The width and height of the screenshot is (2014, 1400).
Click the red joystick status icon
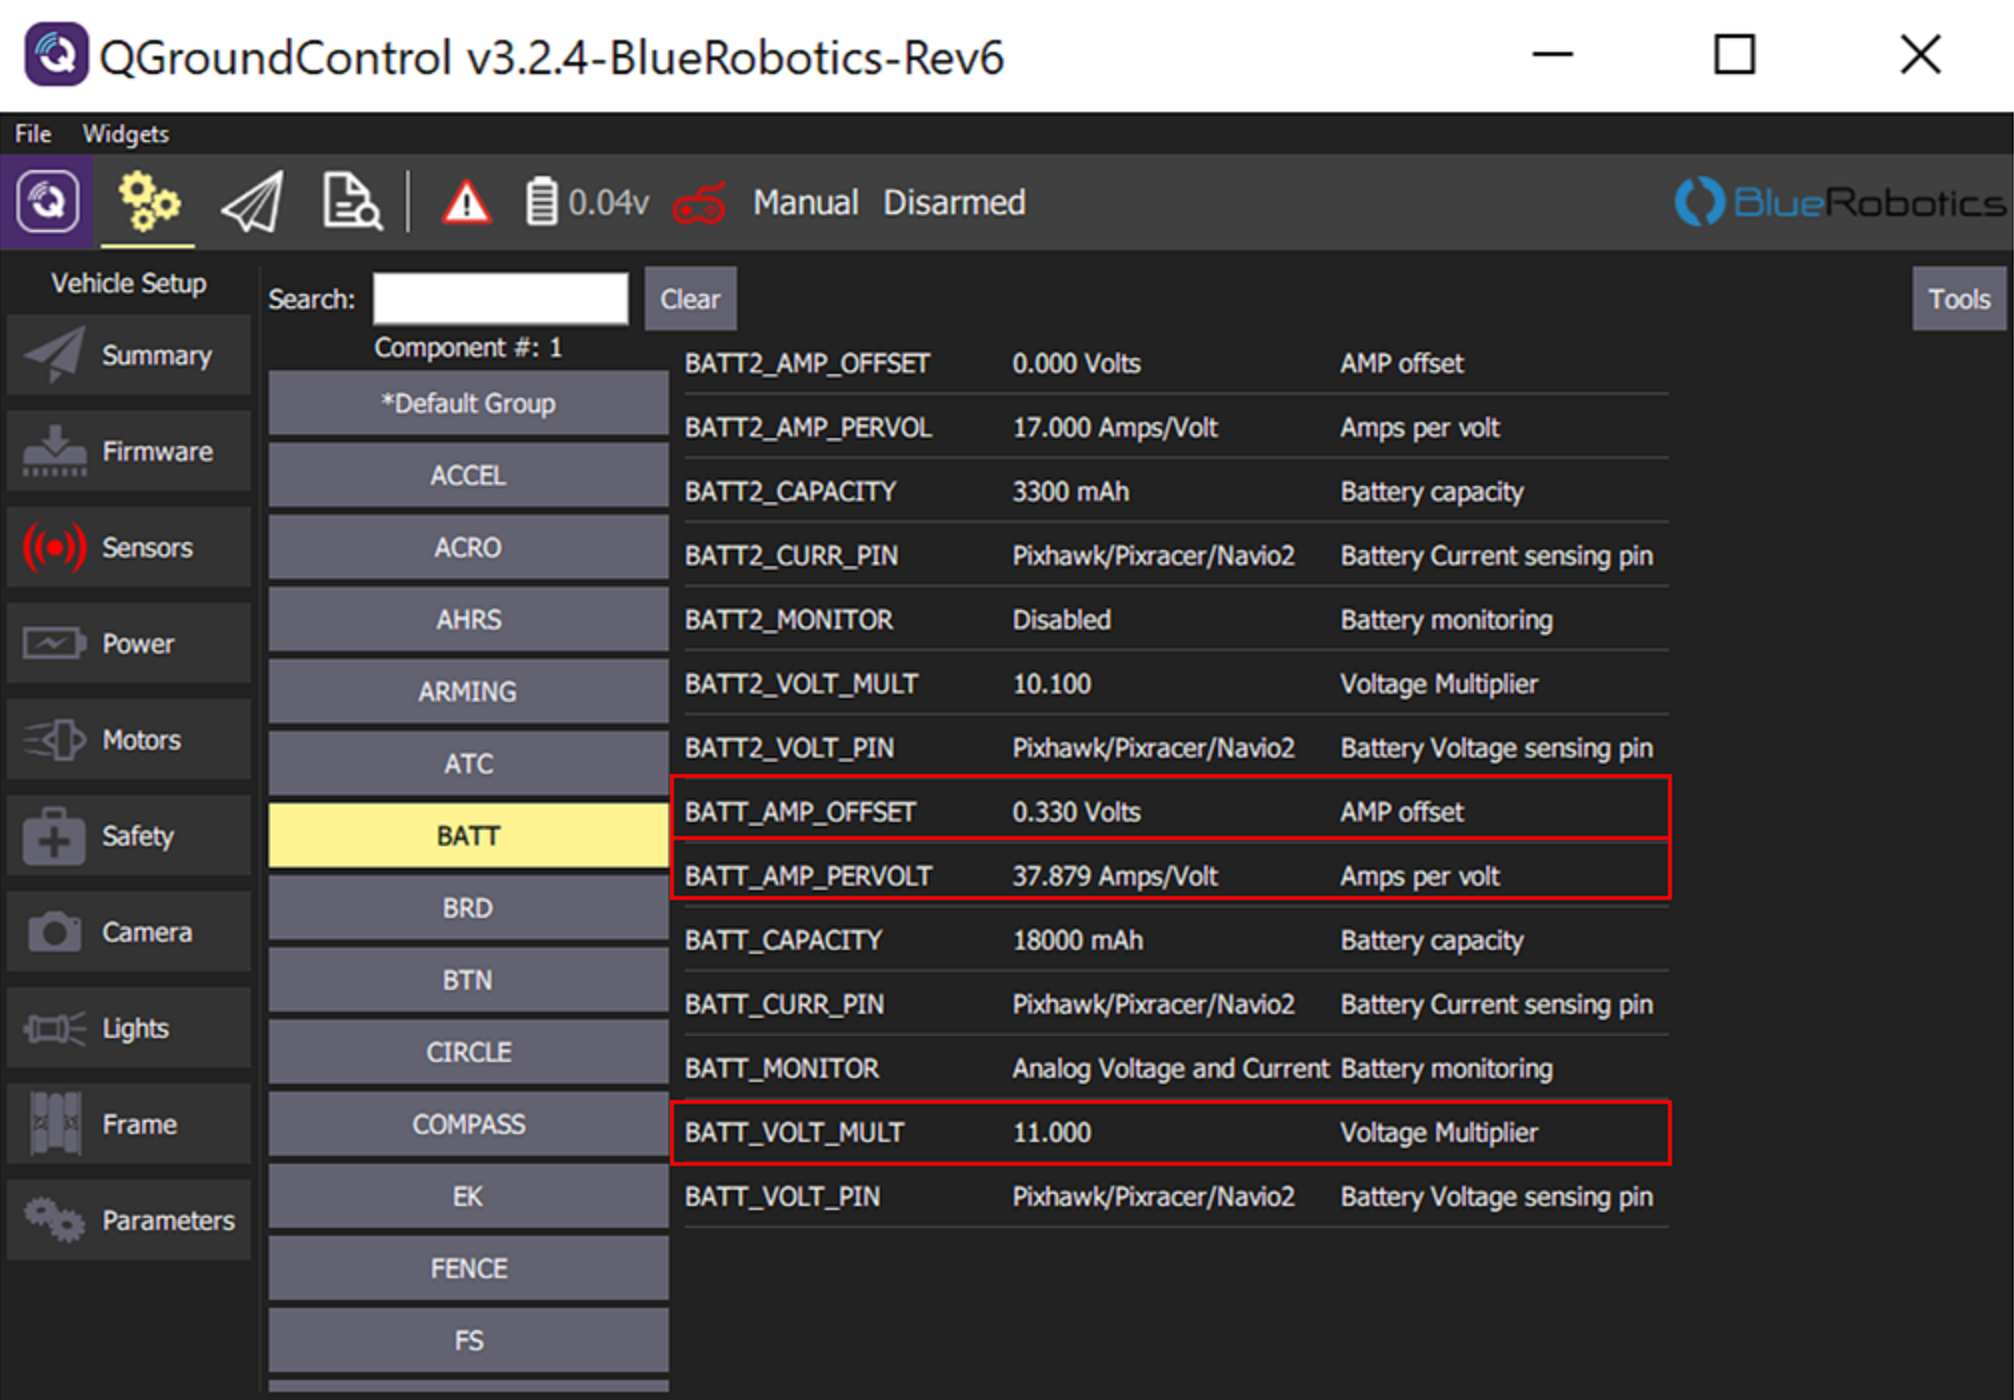(699, 205)
